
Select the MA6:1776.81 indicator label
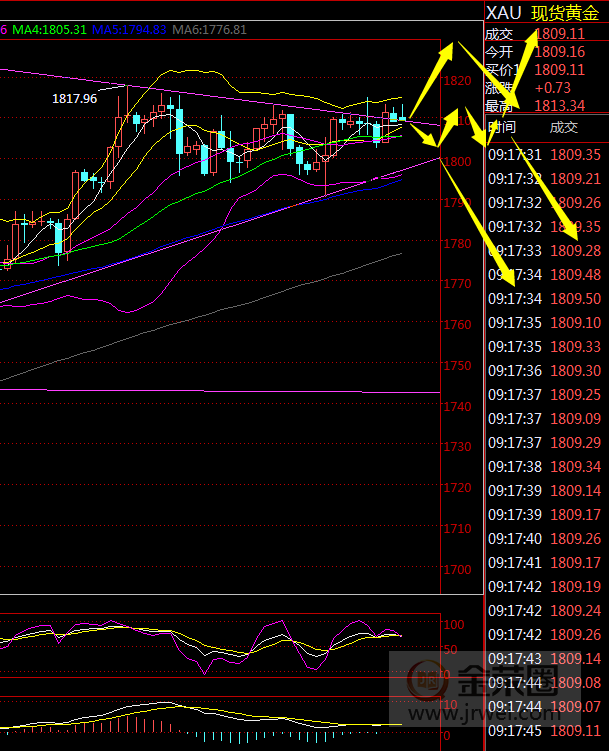click(x=209, y=30)
